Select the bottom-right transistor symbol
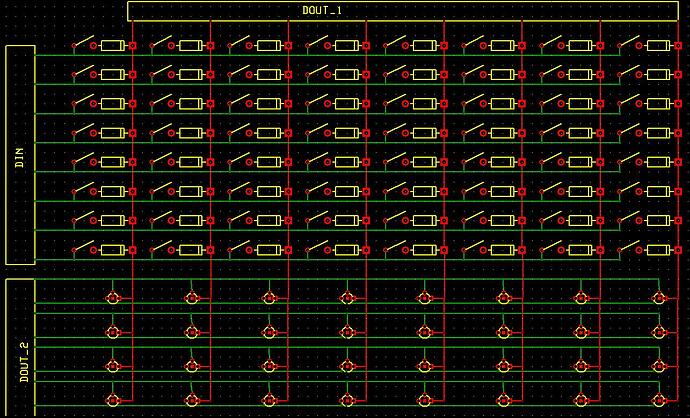This screenshot has width=690, height=418. (659, 400)
